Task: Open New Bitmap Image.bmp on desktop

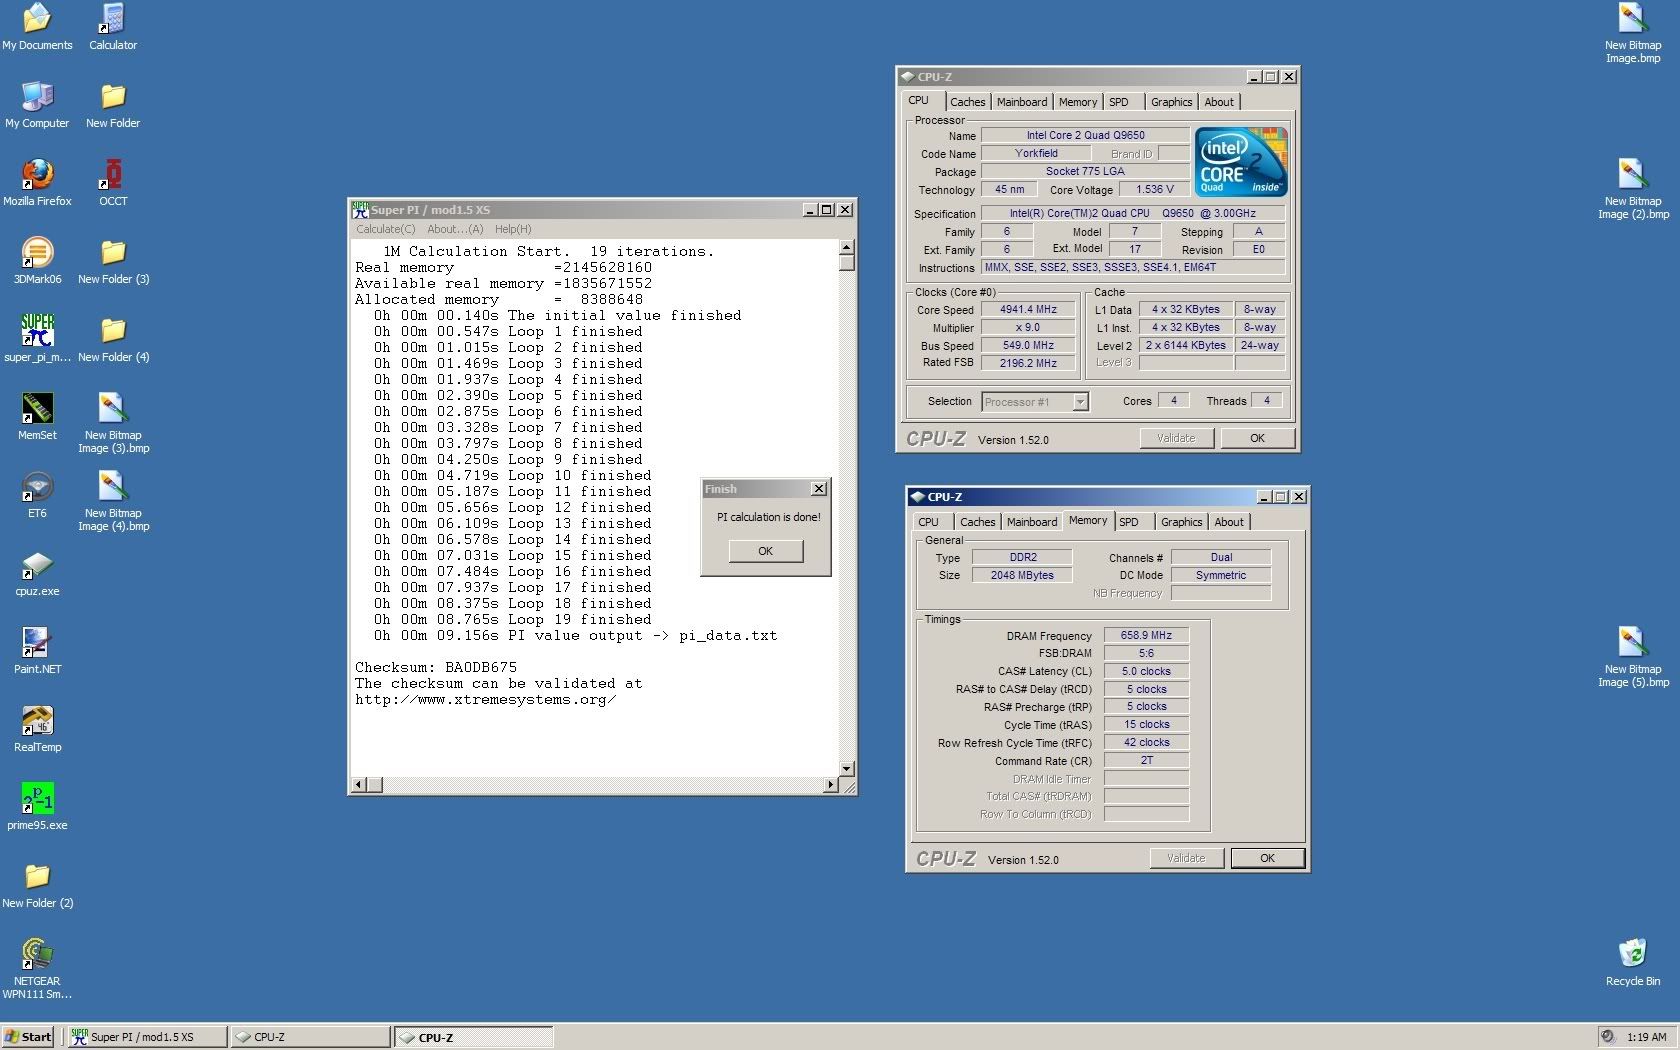Action: (x=1632, y=32)
